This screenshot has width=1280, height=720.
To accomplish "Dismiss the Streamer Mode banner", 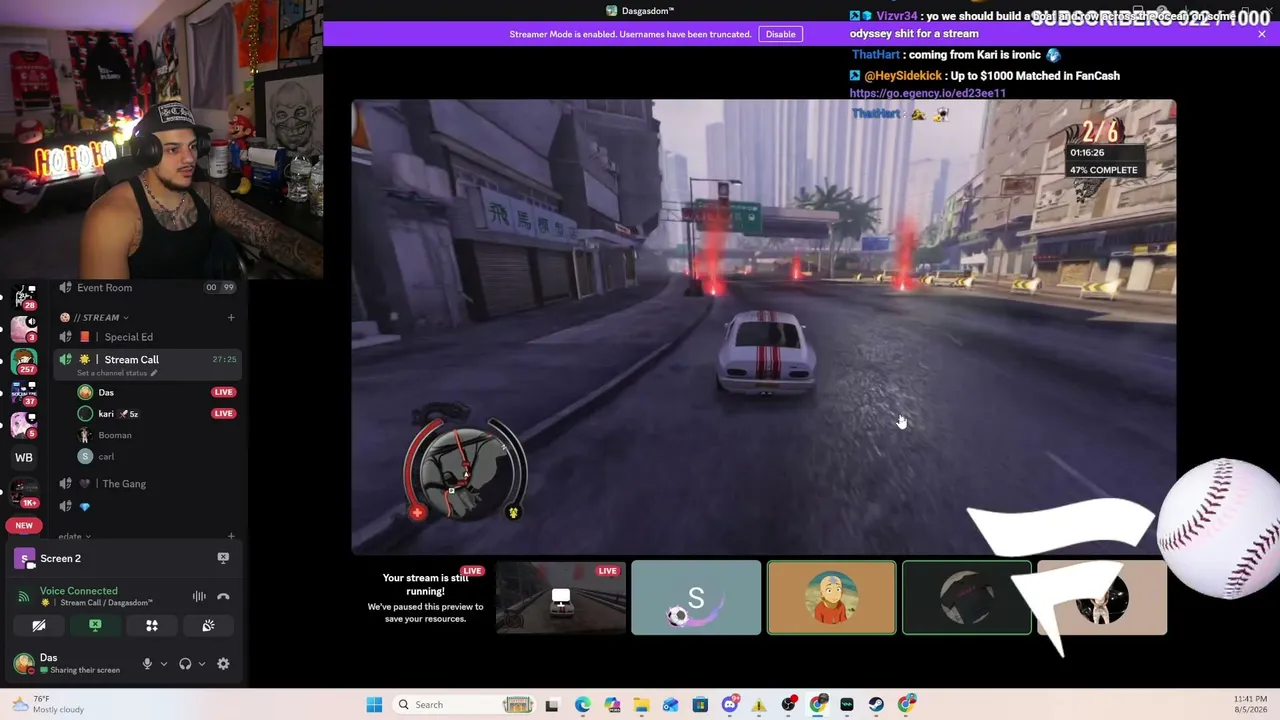I will click(x=1262, y=34).
